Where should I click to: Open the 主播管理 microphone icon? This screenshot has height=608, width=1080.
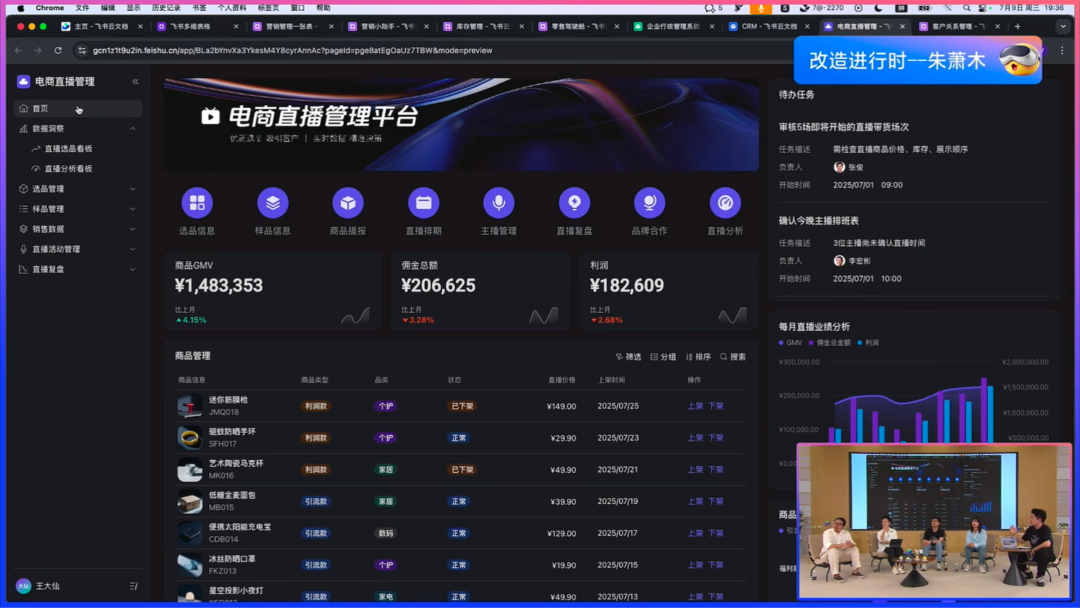point(499,202)
